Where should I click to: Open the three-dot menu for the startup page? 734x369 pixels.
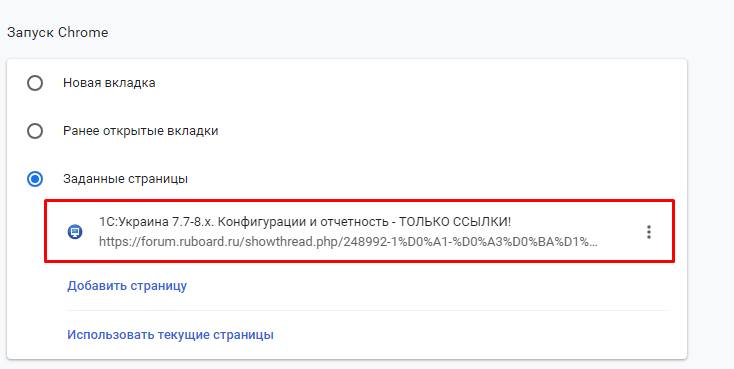click(x=649, y=232)
